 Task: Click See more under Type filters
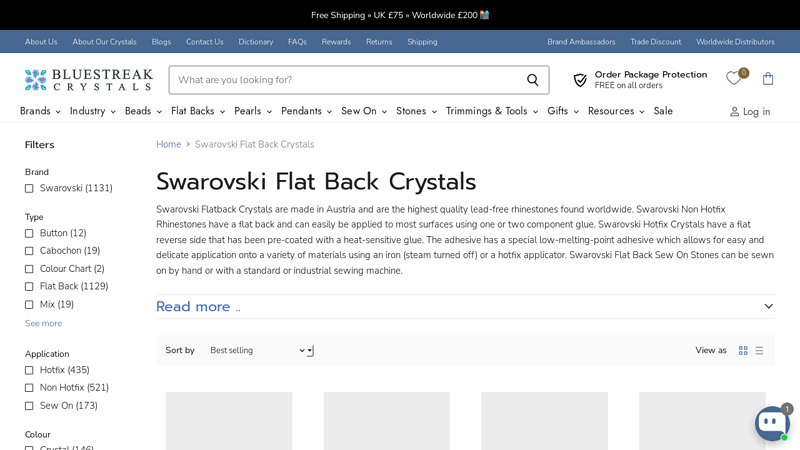pyautogui.click(x=43, y=323)
